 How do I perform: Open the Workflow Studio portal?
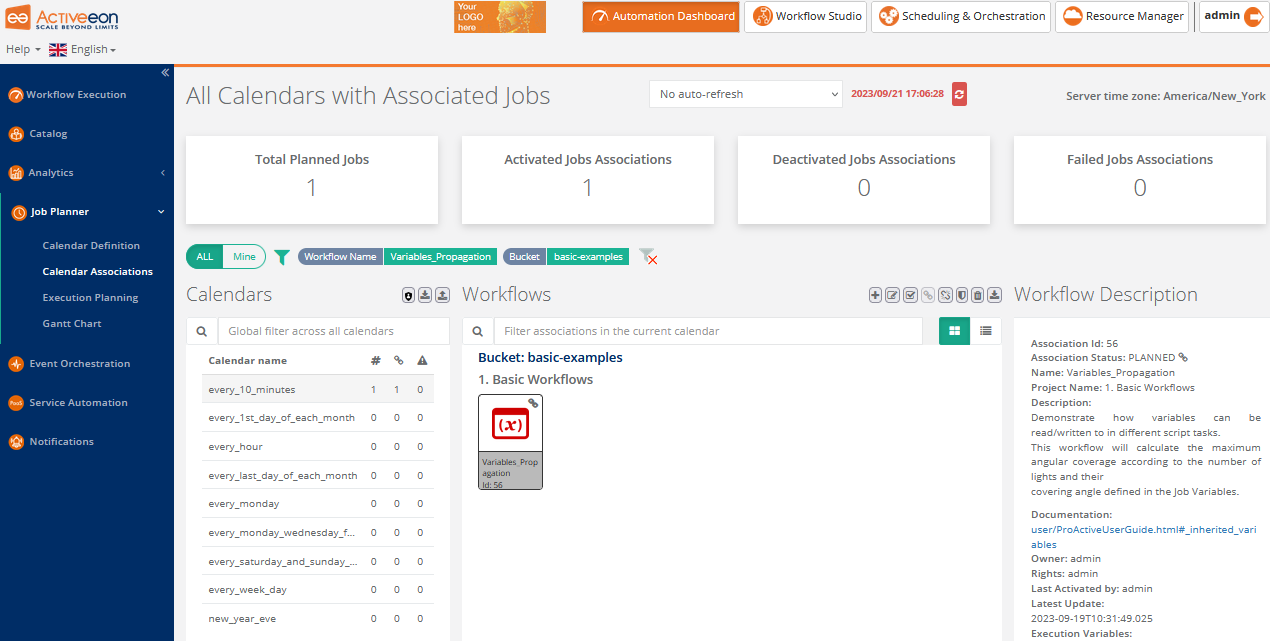click(805, 17)
